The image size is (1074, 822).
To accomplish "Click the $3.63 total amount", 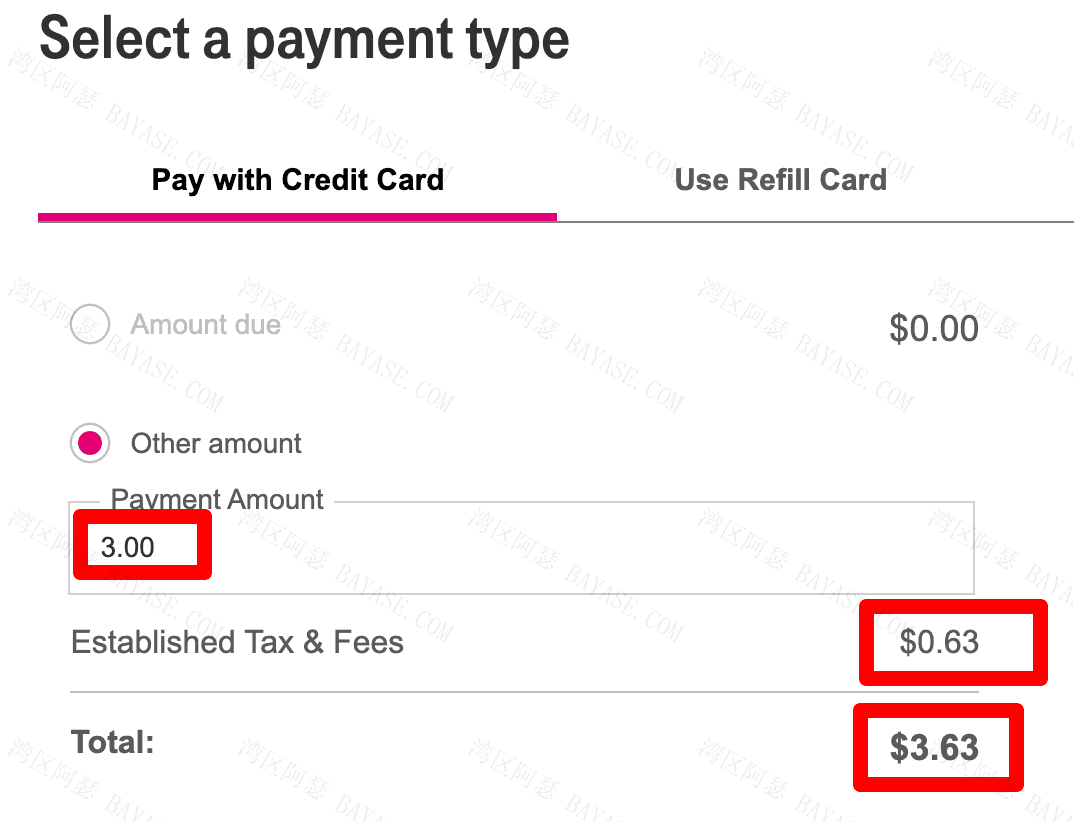I will [934, 747].
